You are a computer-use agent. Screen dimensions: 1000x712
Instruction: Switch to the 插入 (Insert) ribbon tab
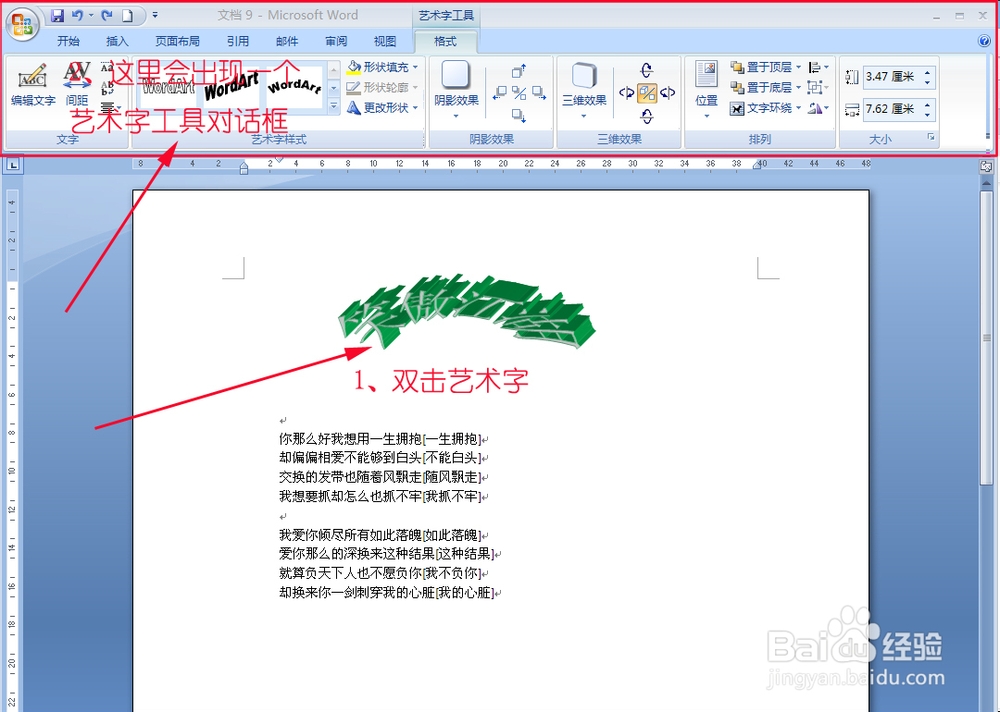click(x=117, y=41)
